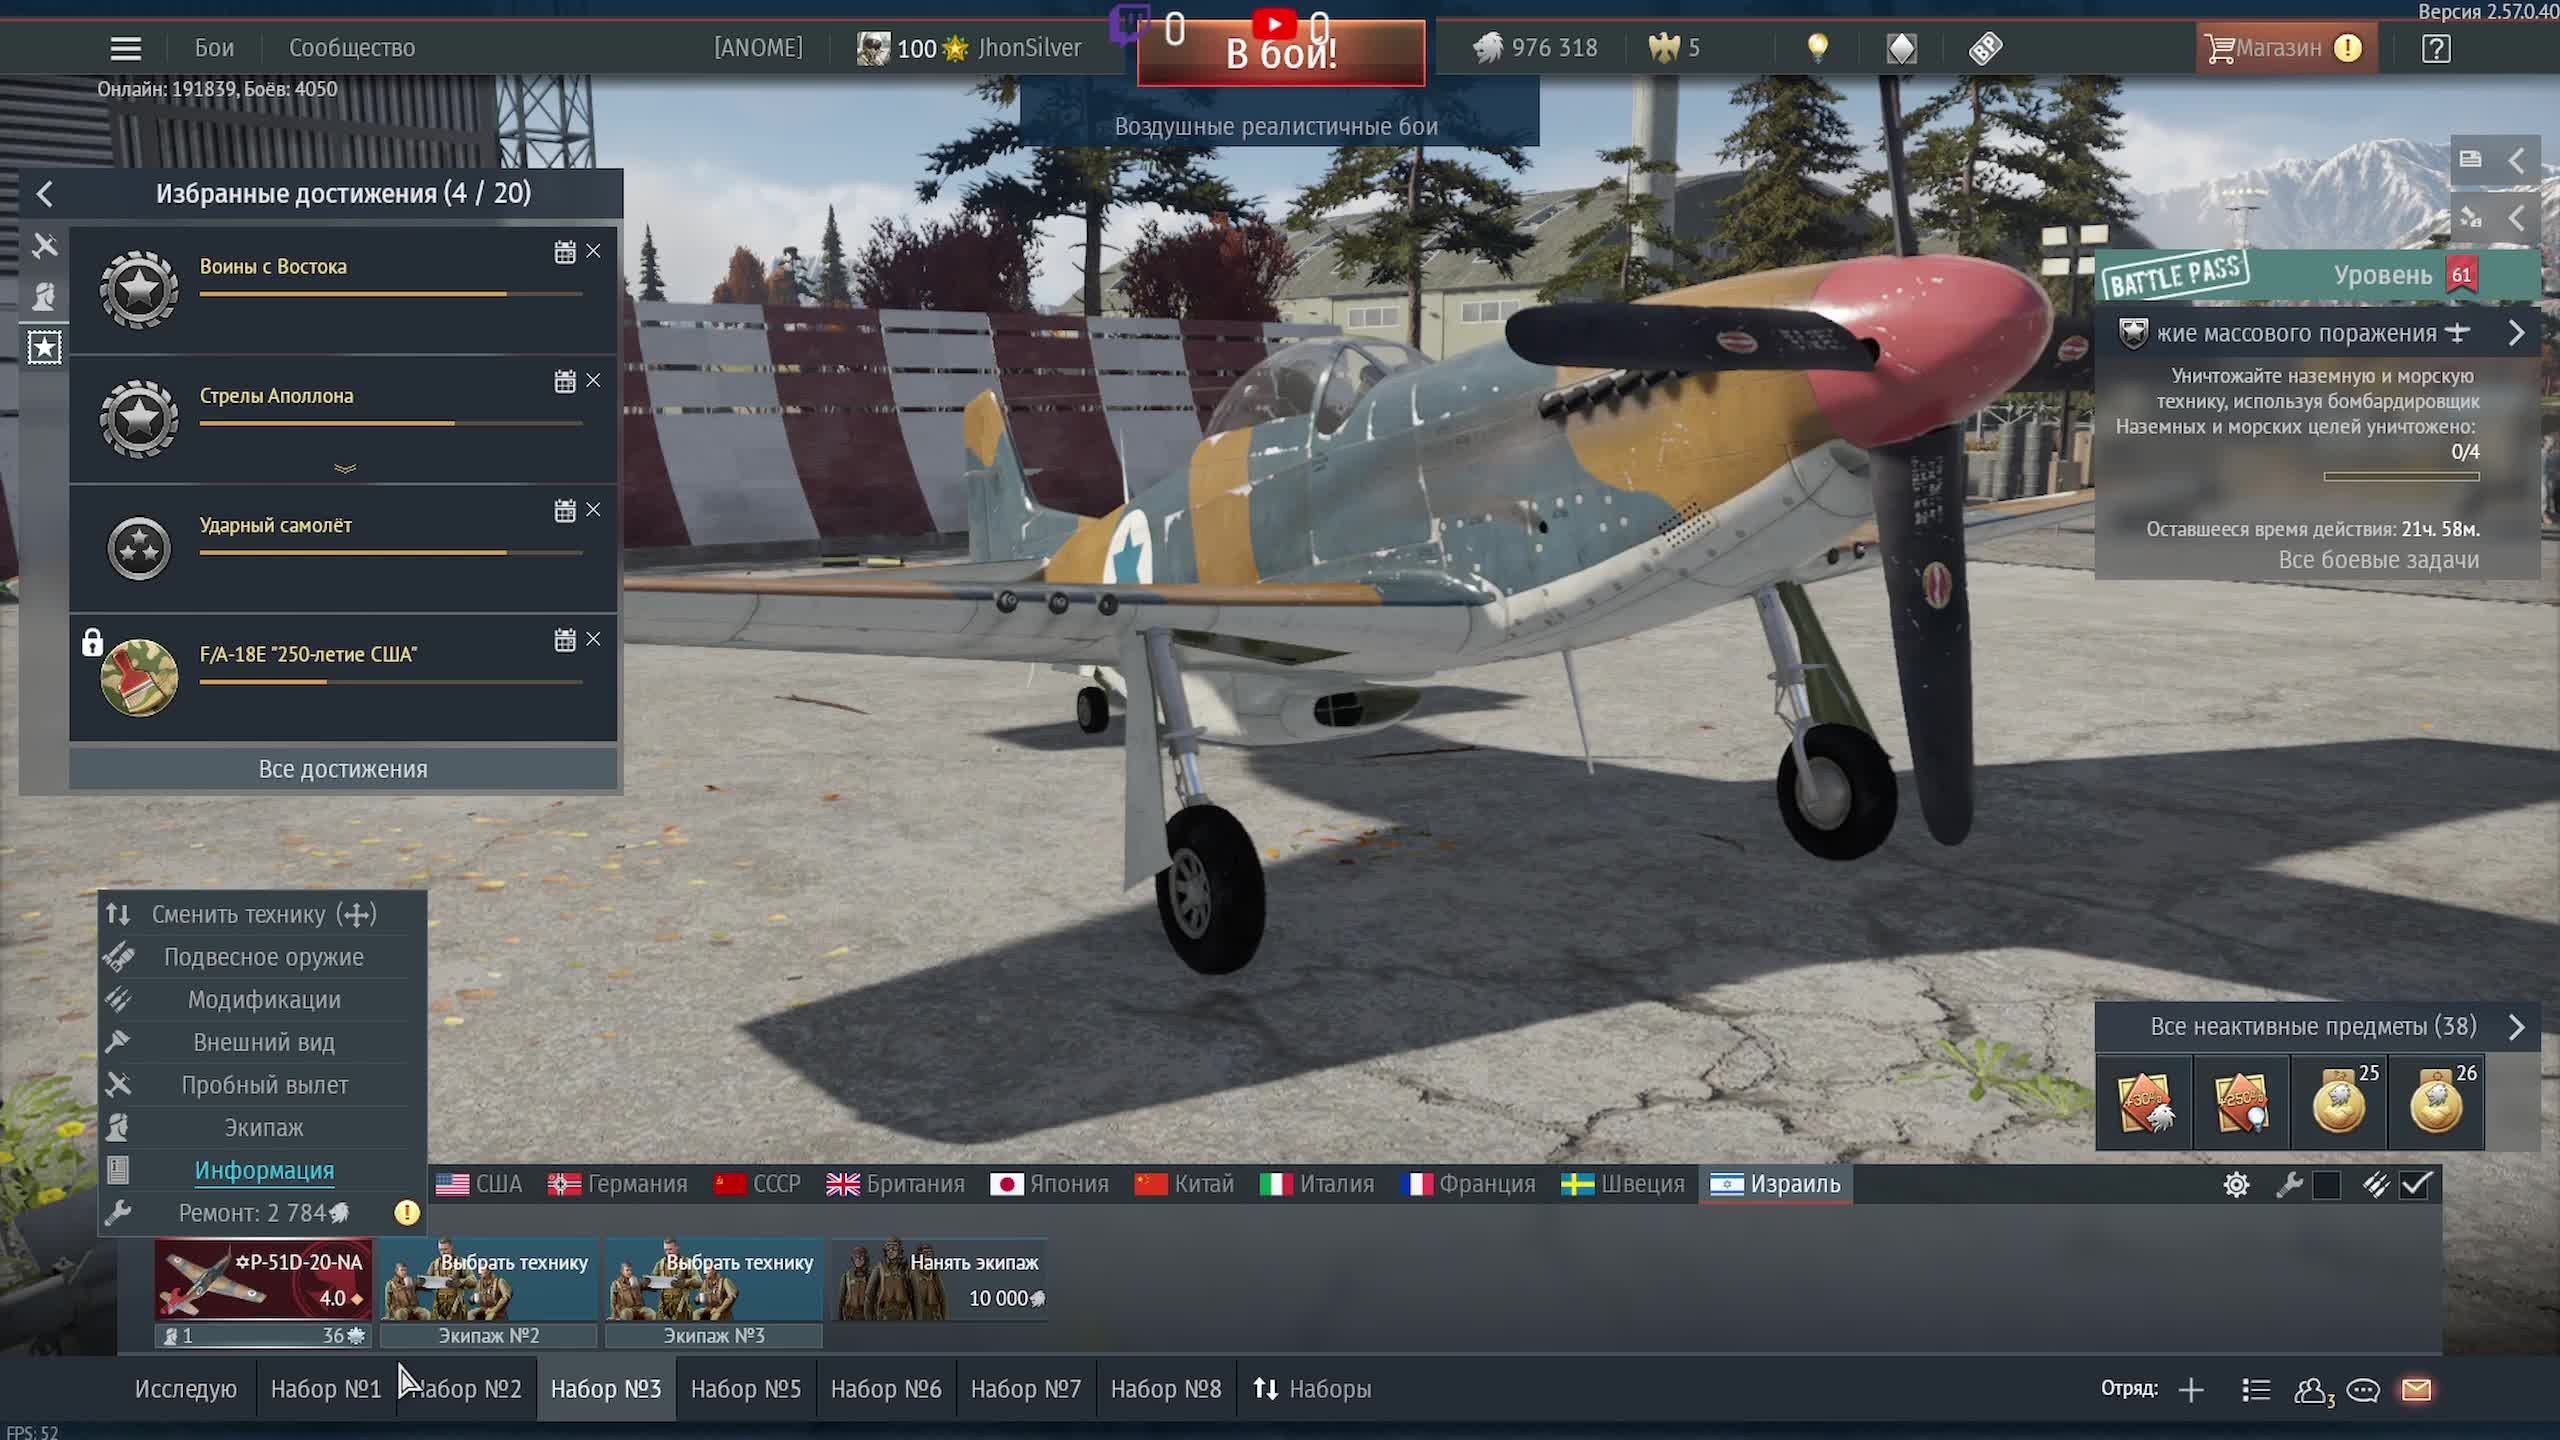This screenshot has height=1440, width=2560.
Task: Open the inventory ticket icon
Action: pos(1985,48)
